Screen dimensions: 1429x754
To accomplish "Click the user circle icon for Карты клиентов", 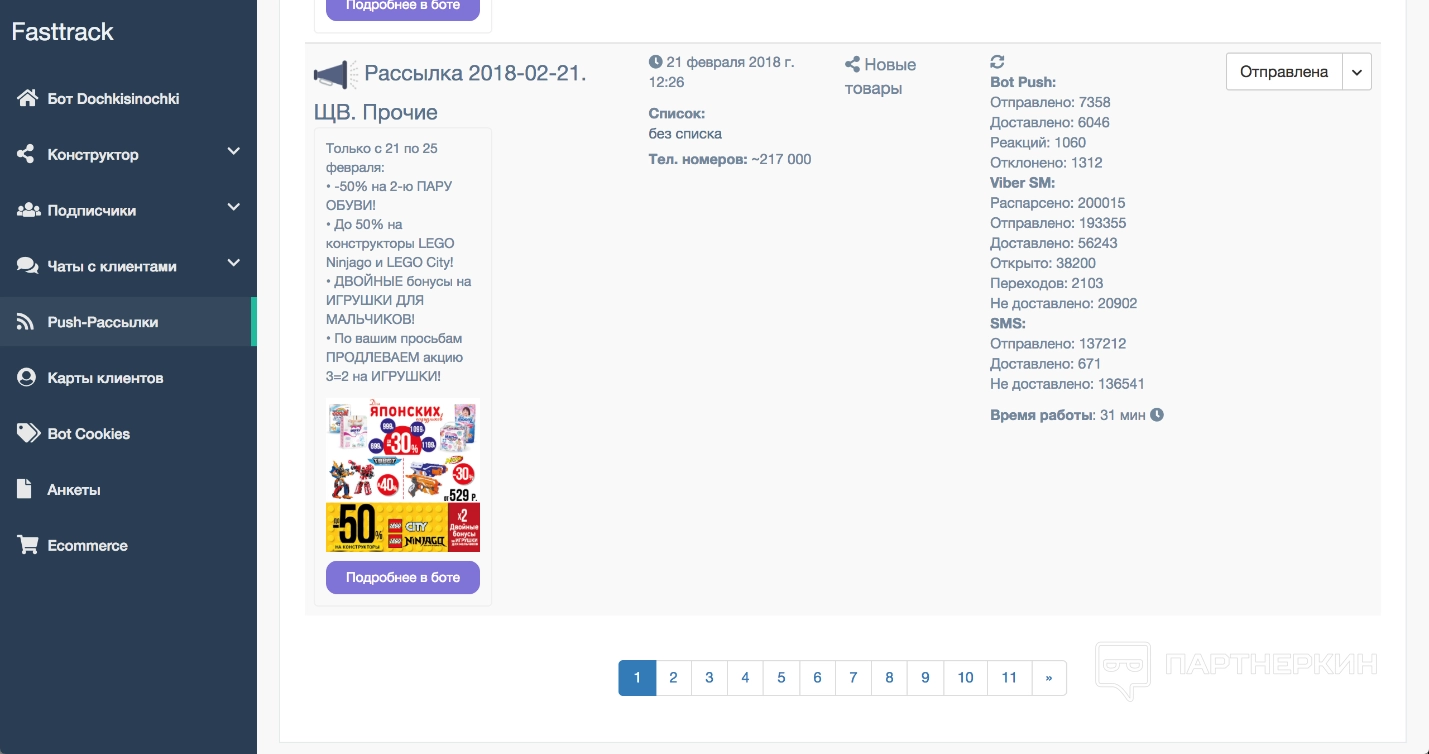I will [x=27, y=378].
